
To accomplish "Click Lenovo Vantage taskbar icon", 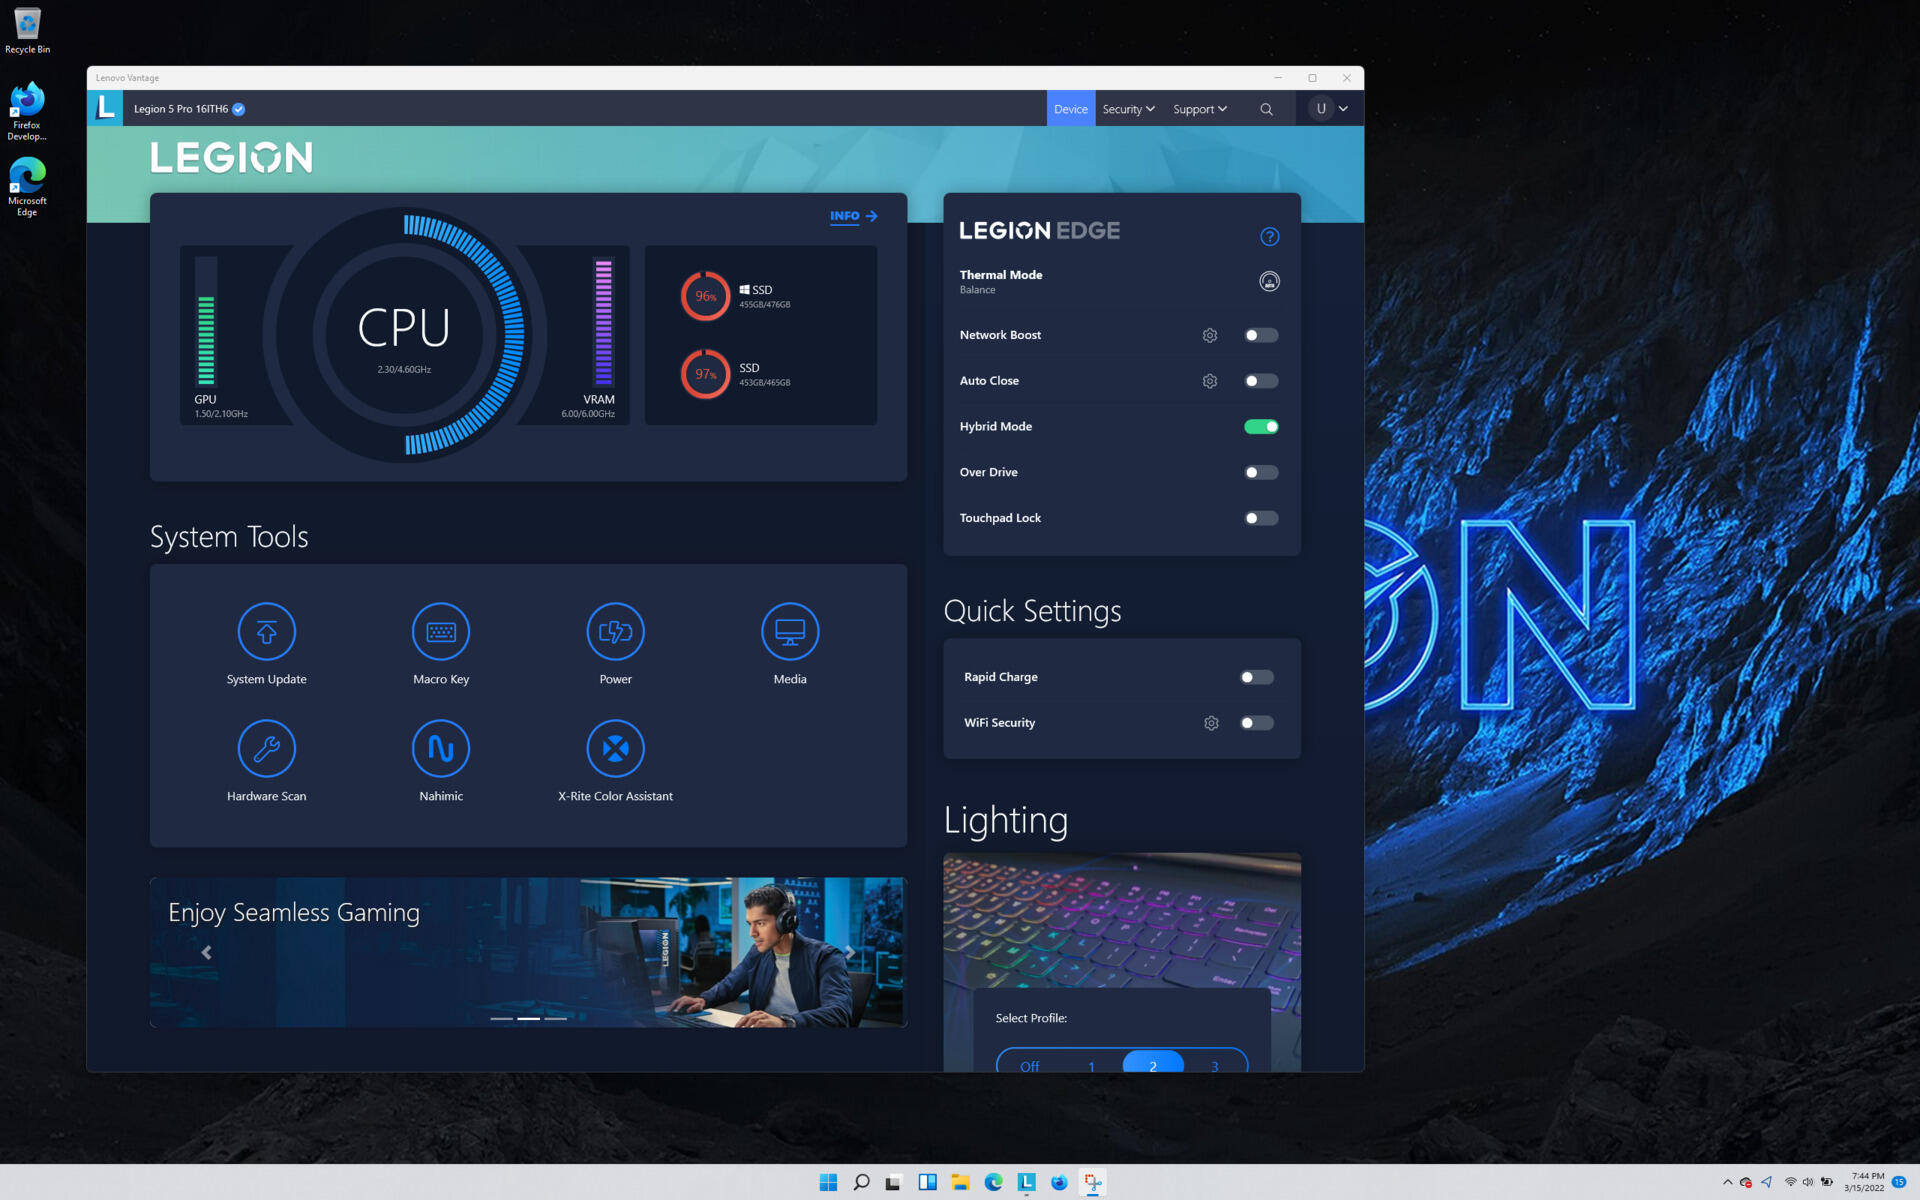I will (1026, 1182).
